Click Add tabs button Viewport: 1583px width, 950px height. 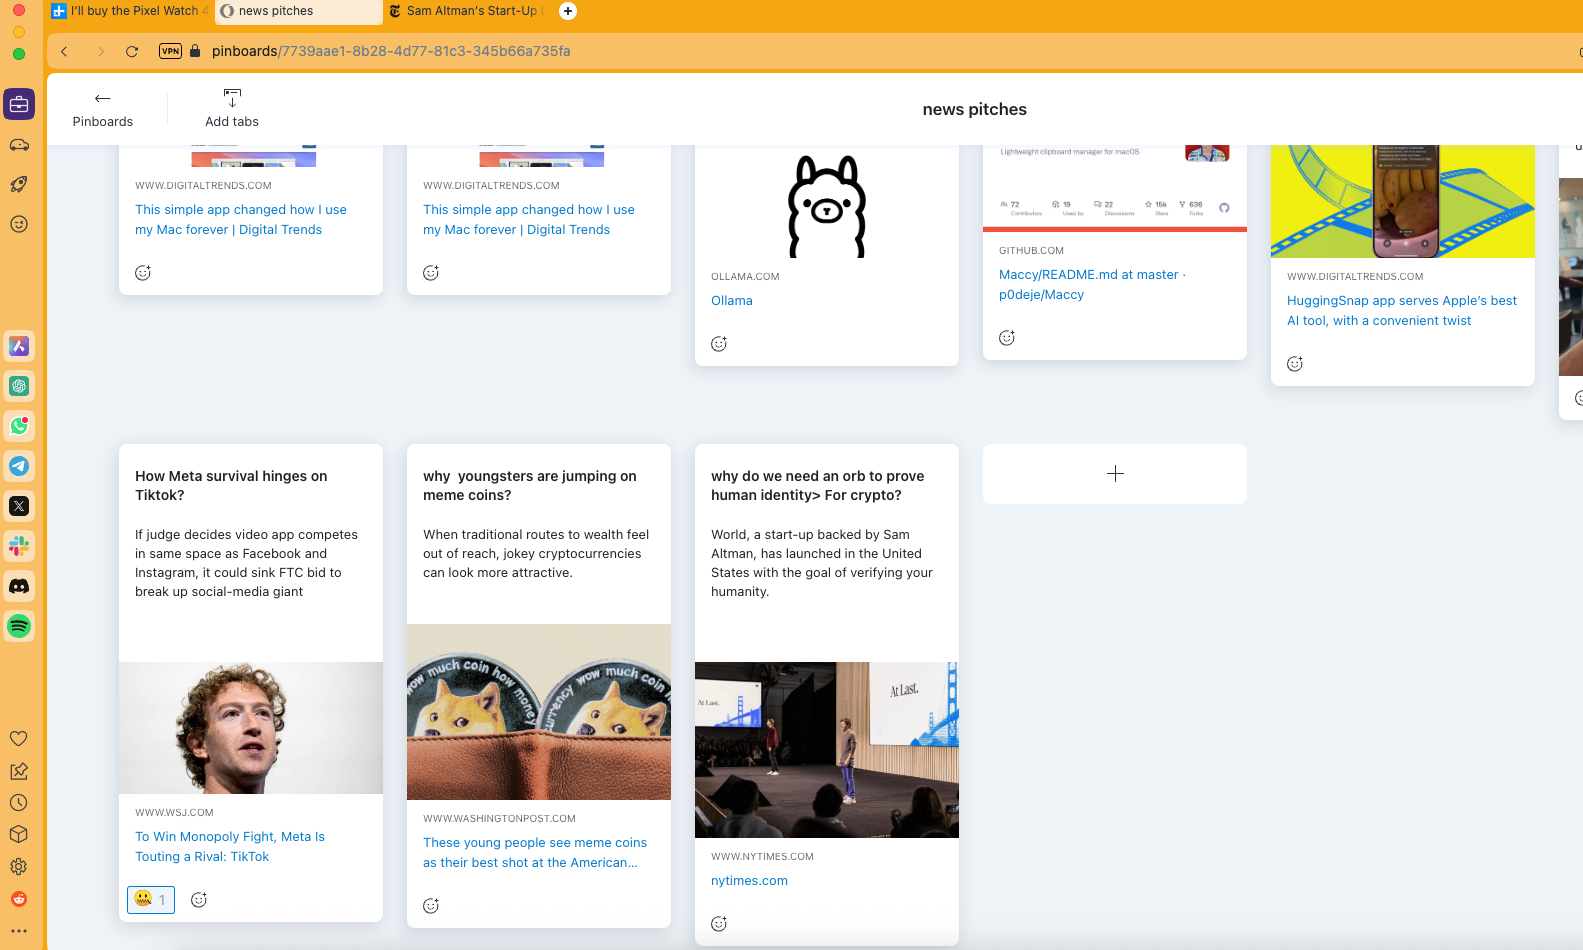(x=232, y=108)
